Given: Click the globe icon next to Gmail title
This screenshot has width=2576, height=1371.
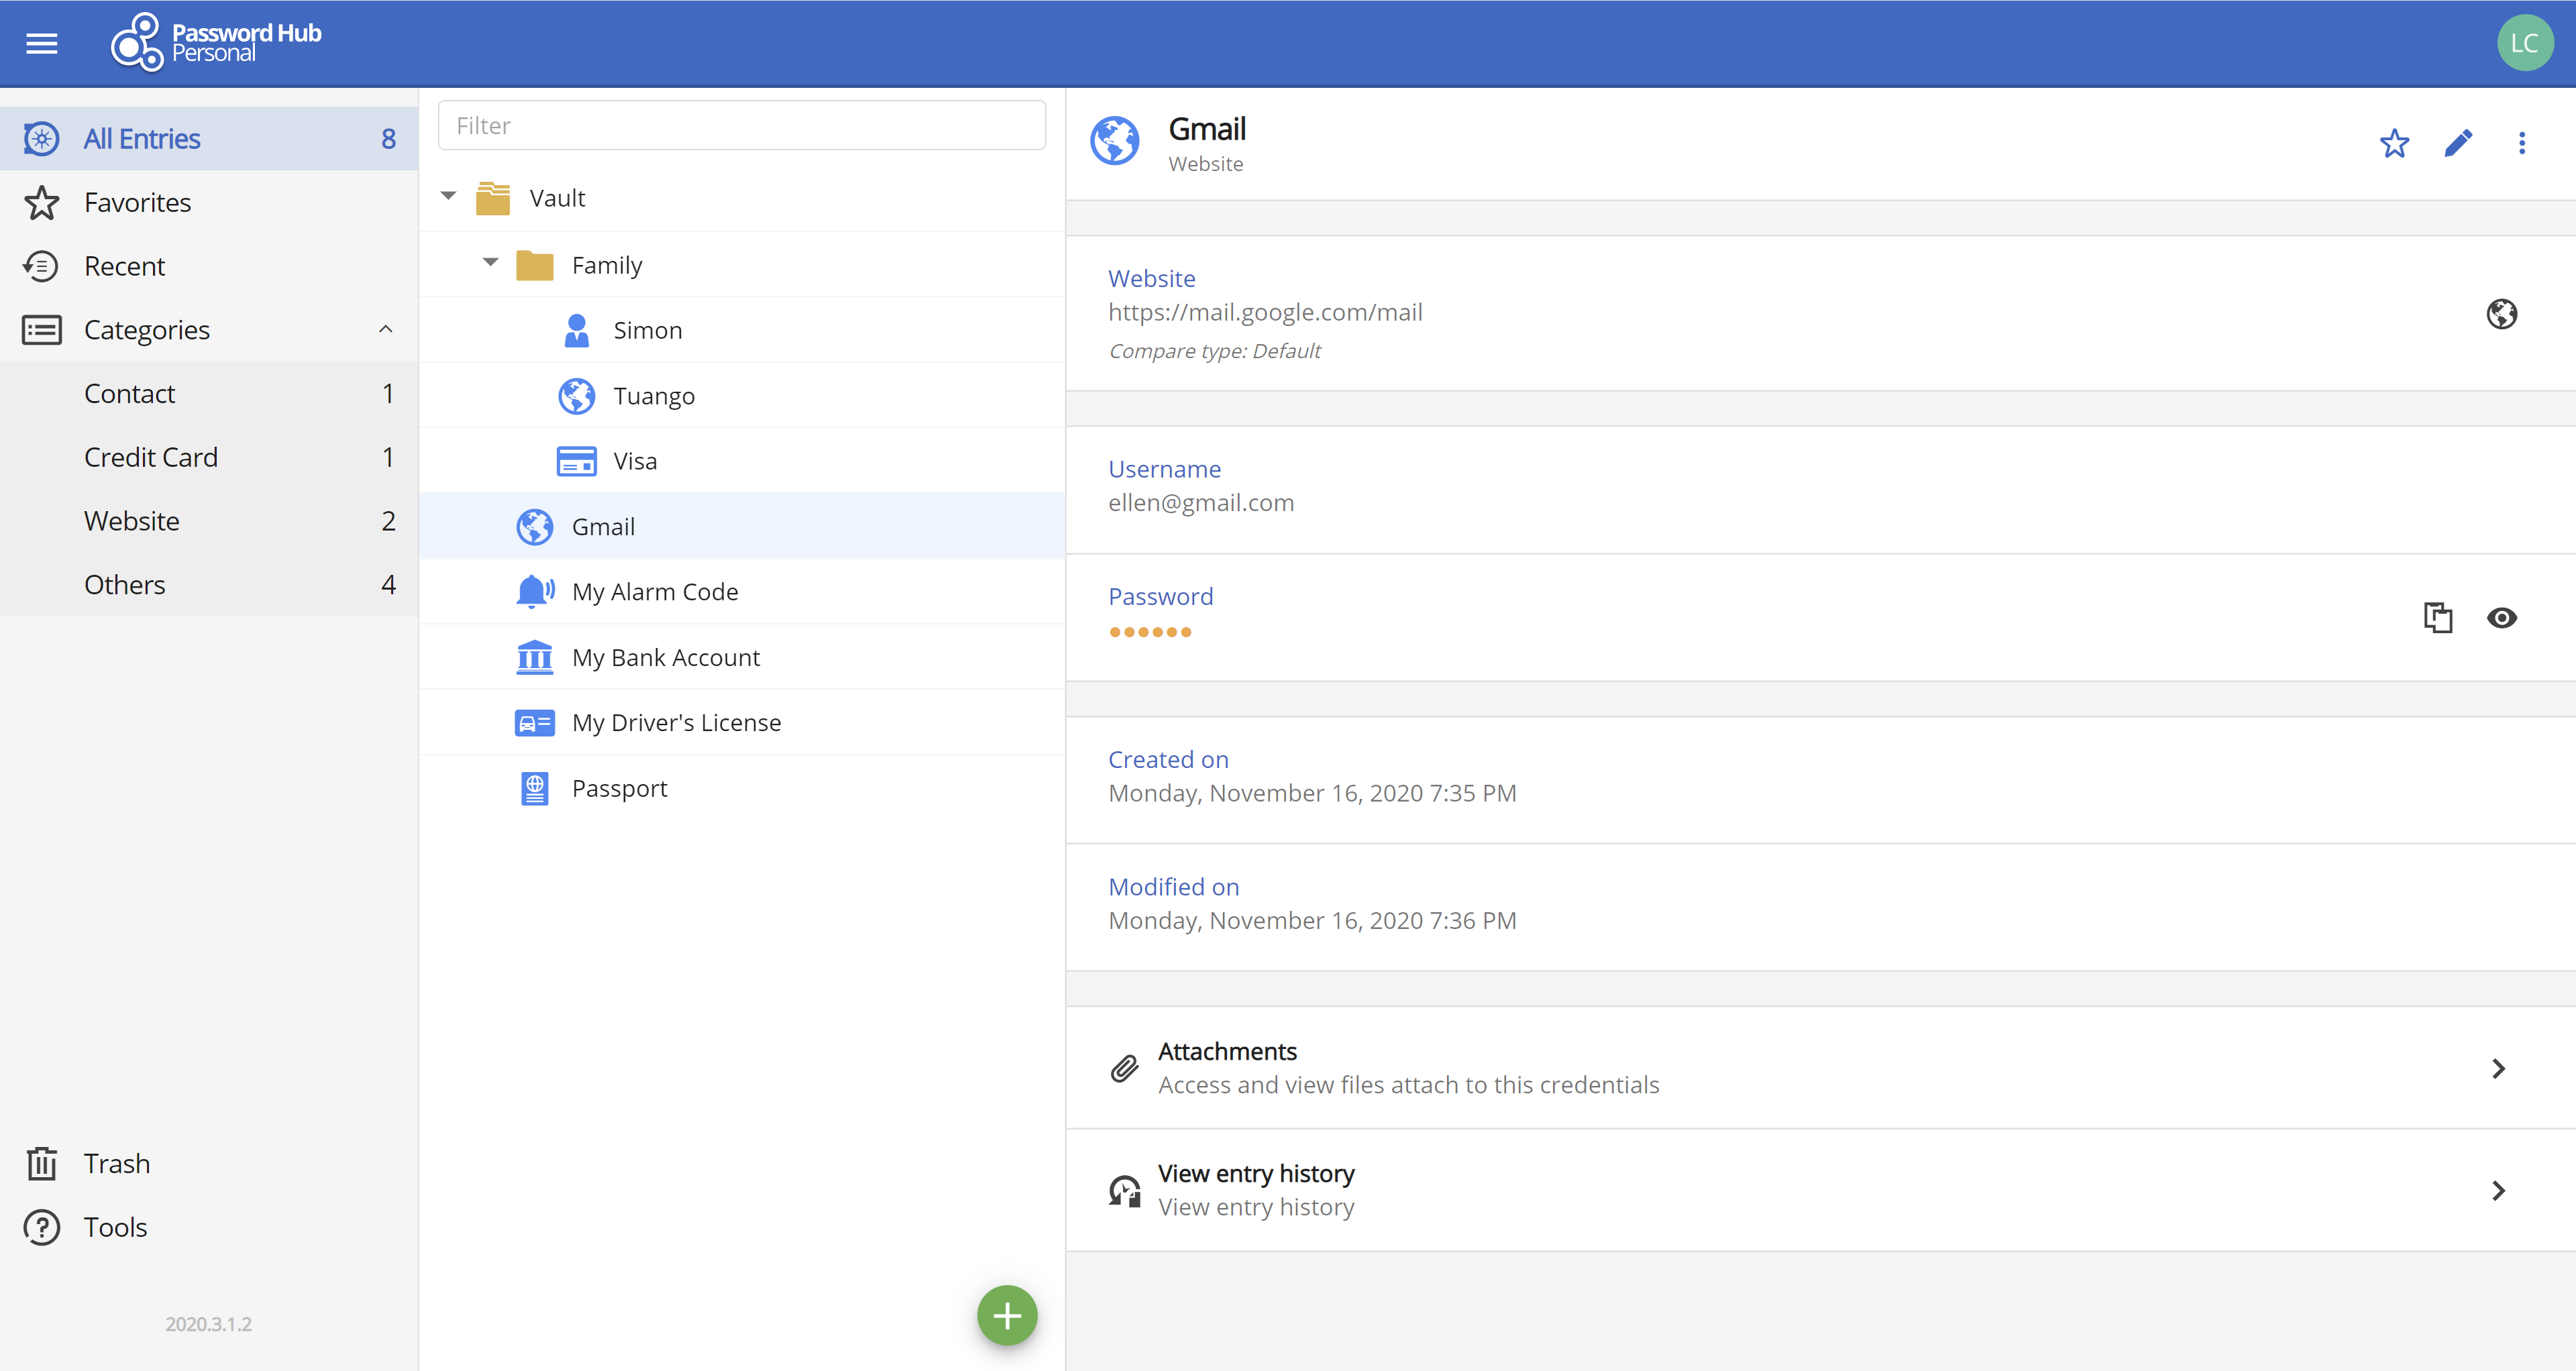Looking at the screenshot, I should pos(1114,142).
